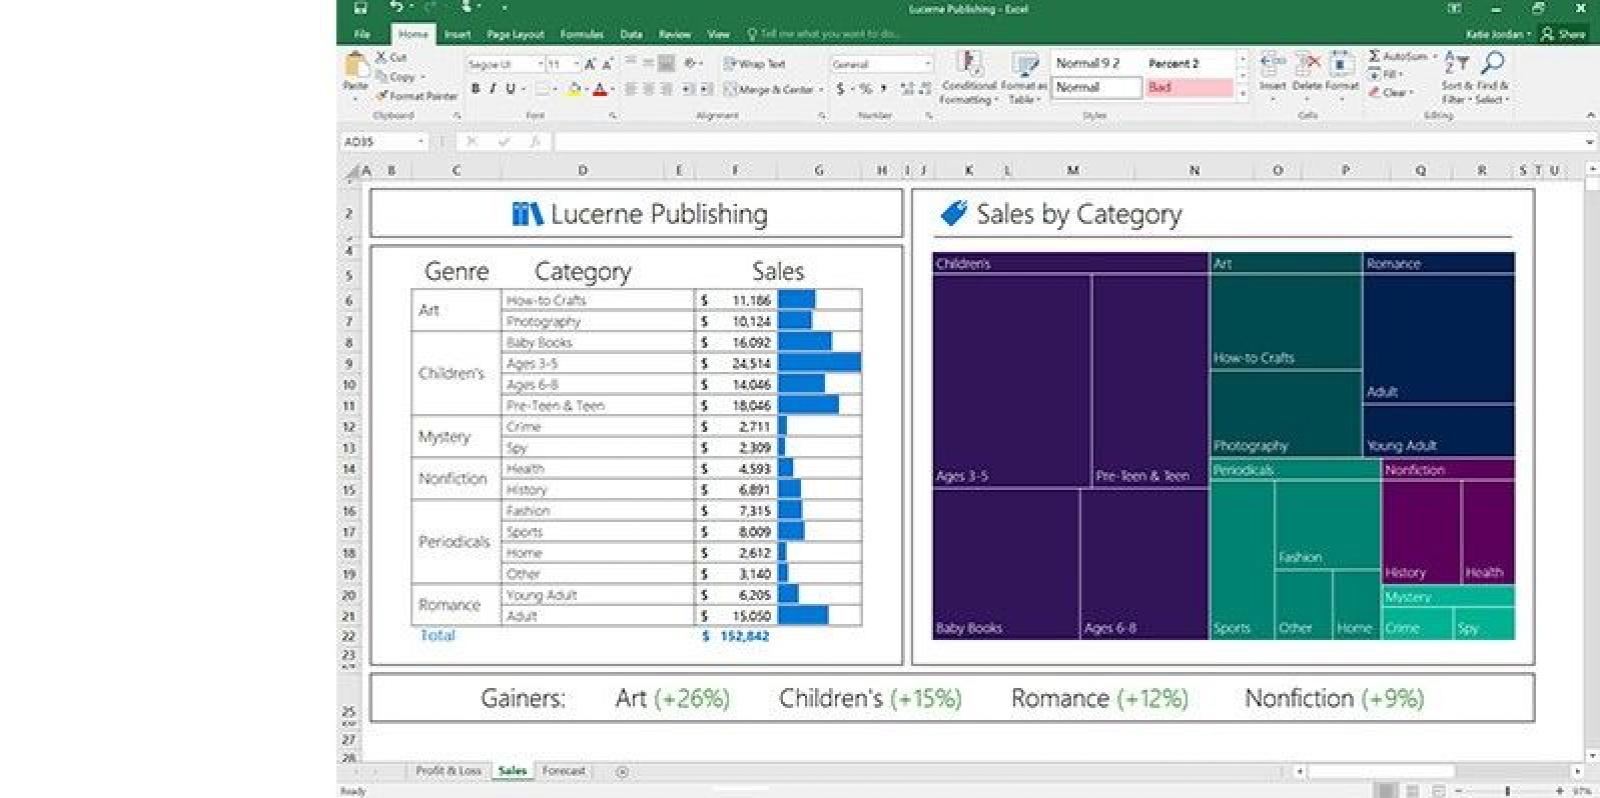
Task: Click the Ribbon Display Options icon
Action: 1454,8
